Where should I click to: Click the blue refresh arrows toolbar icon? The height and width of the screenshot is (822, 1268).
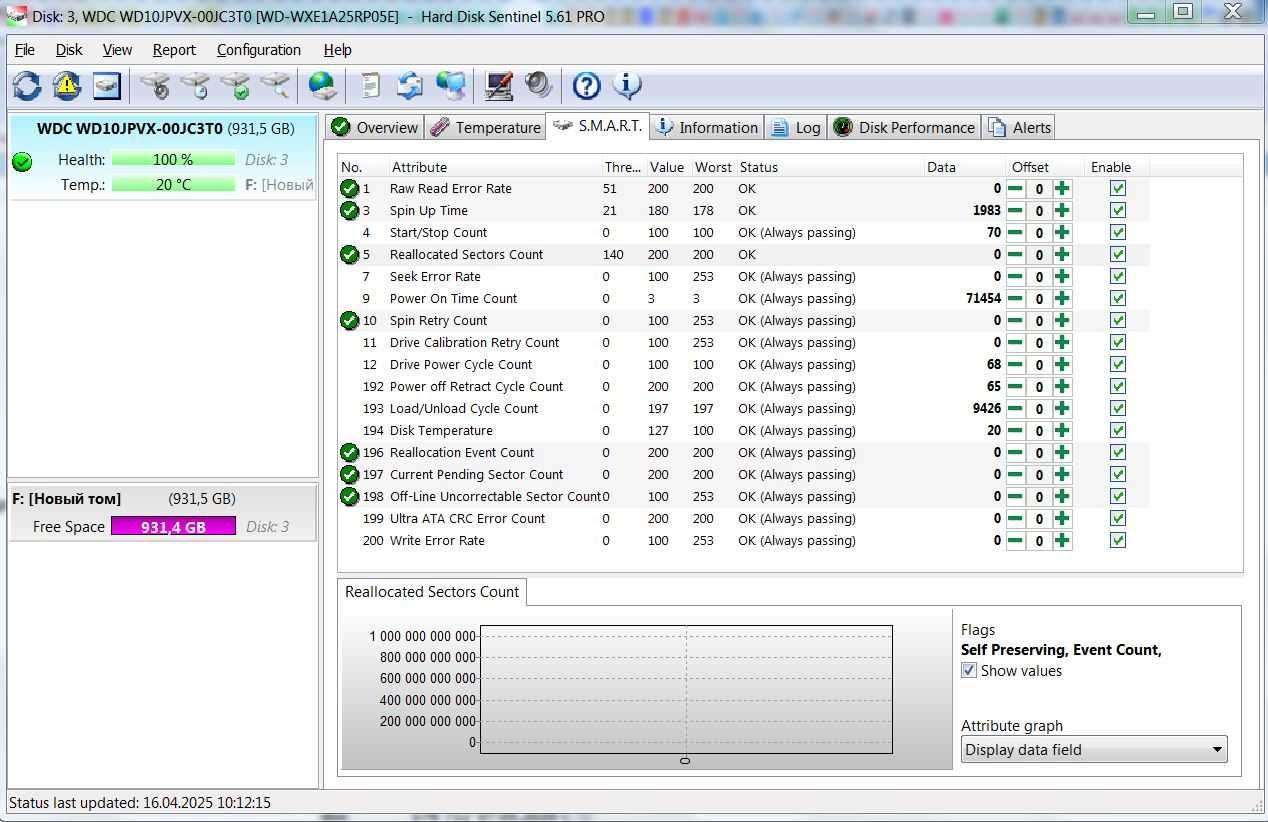pyautogui.click(x=27, y=85)
